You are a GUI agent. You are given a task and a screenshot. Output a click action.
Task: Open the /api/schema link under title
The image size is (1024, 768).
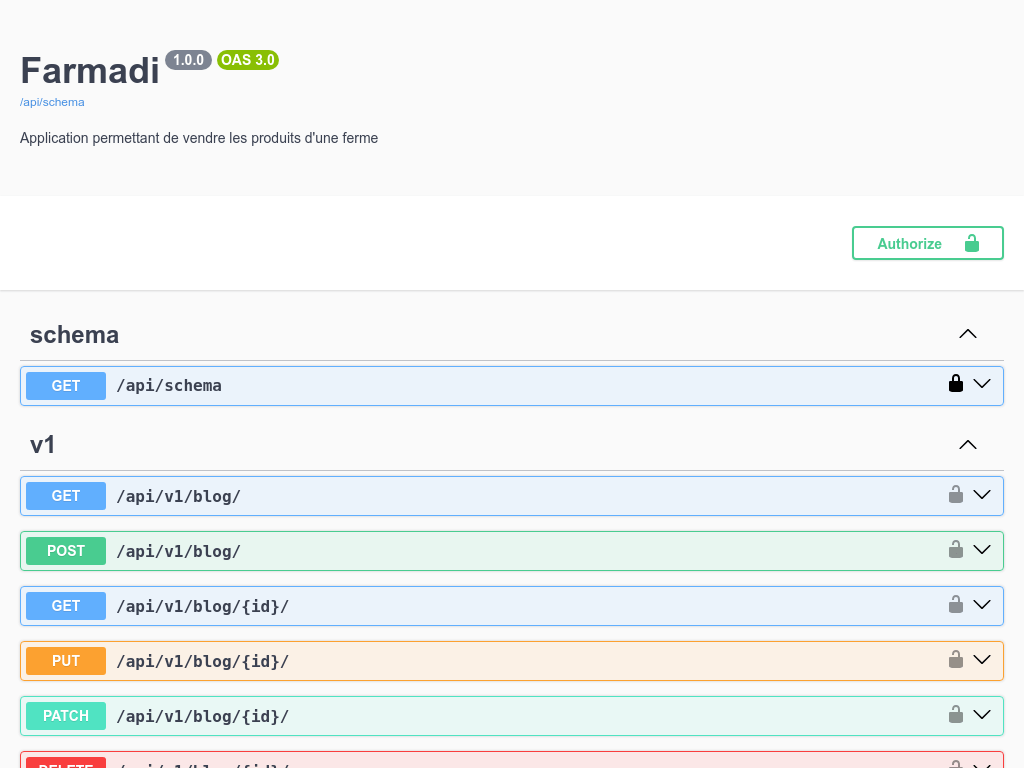click(x=52, y=102)
